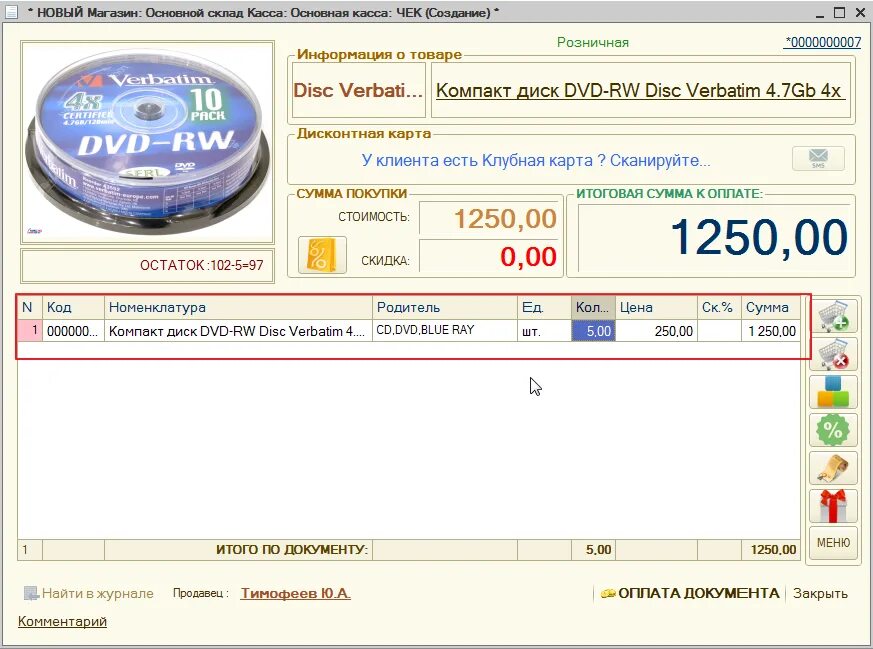This screenshot has height=649, width=873.
Task: Click the Сумма column header
Action: coord(771,307)
